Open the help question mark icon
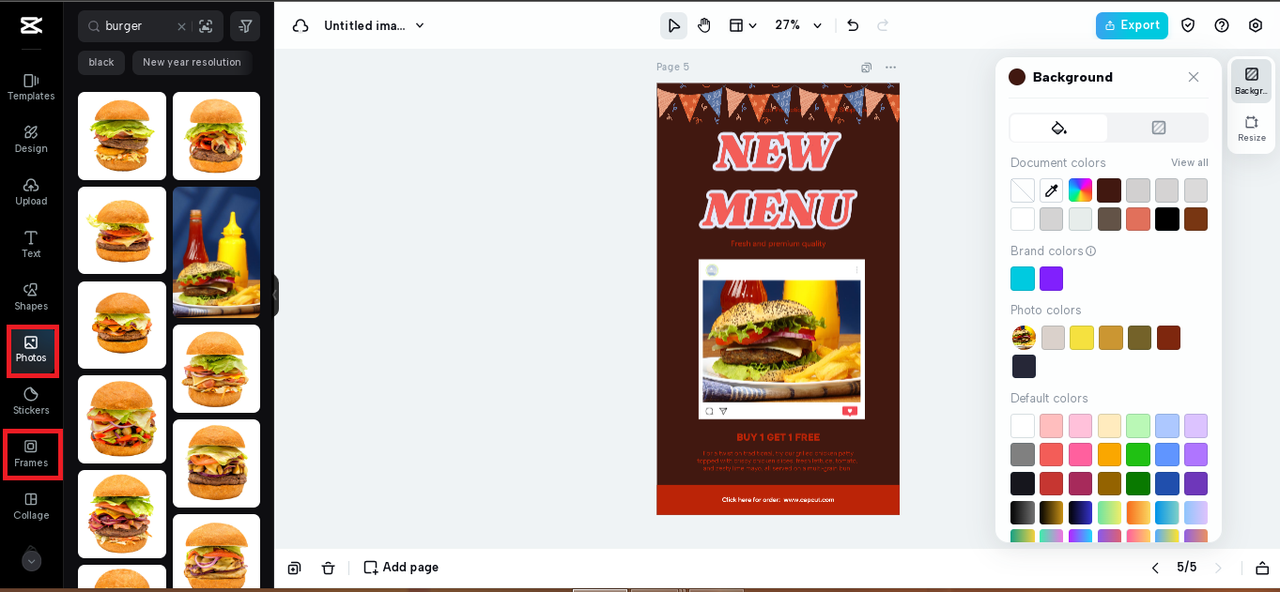This screenshot has height=592, width=1280. coord(1222,25)
